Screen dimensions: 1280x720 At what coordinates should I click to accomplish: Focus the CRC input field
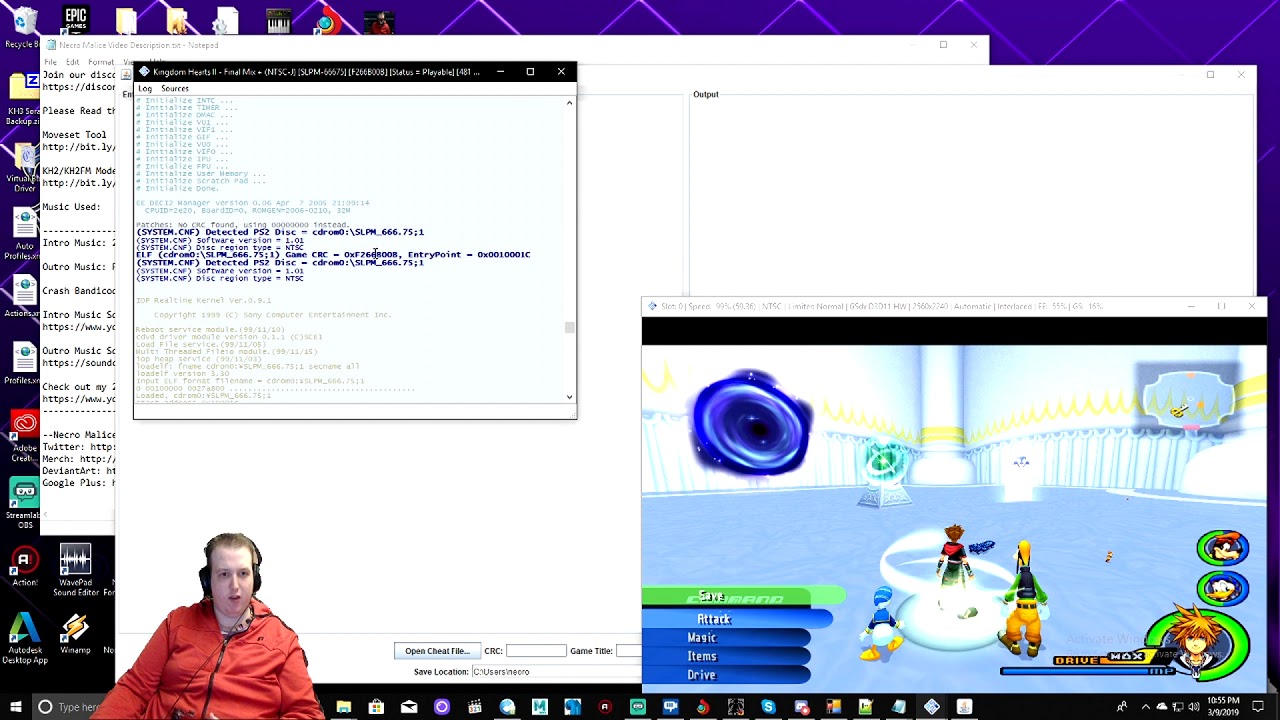click(x=536, y=651)
